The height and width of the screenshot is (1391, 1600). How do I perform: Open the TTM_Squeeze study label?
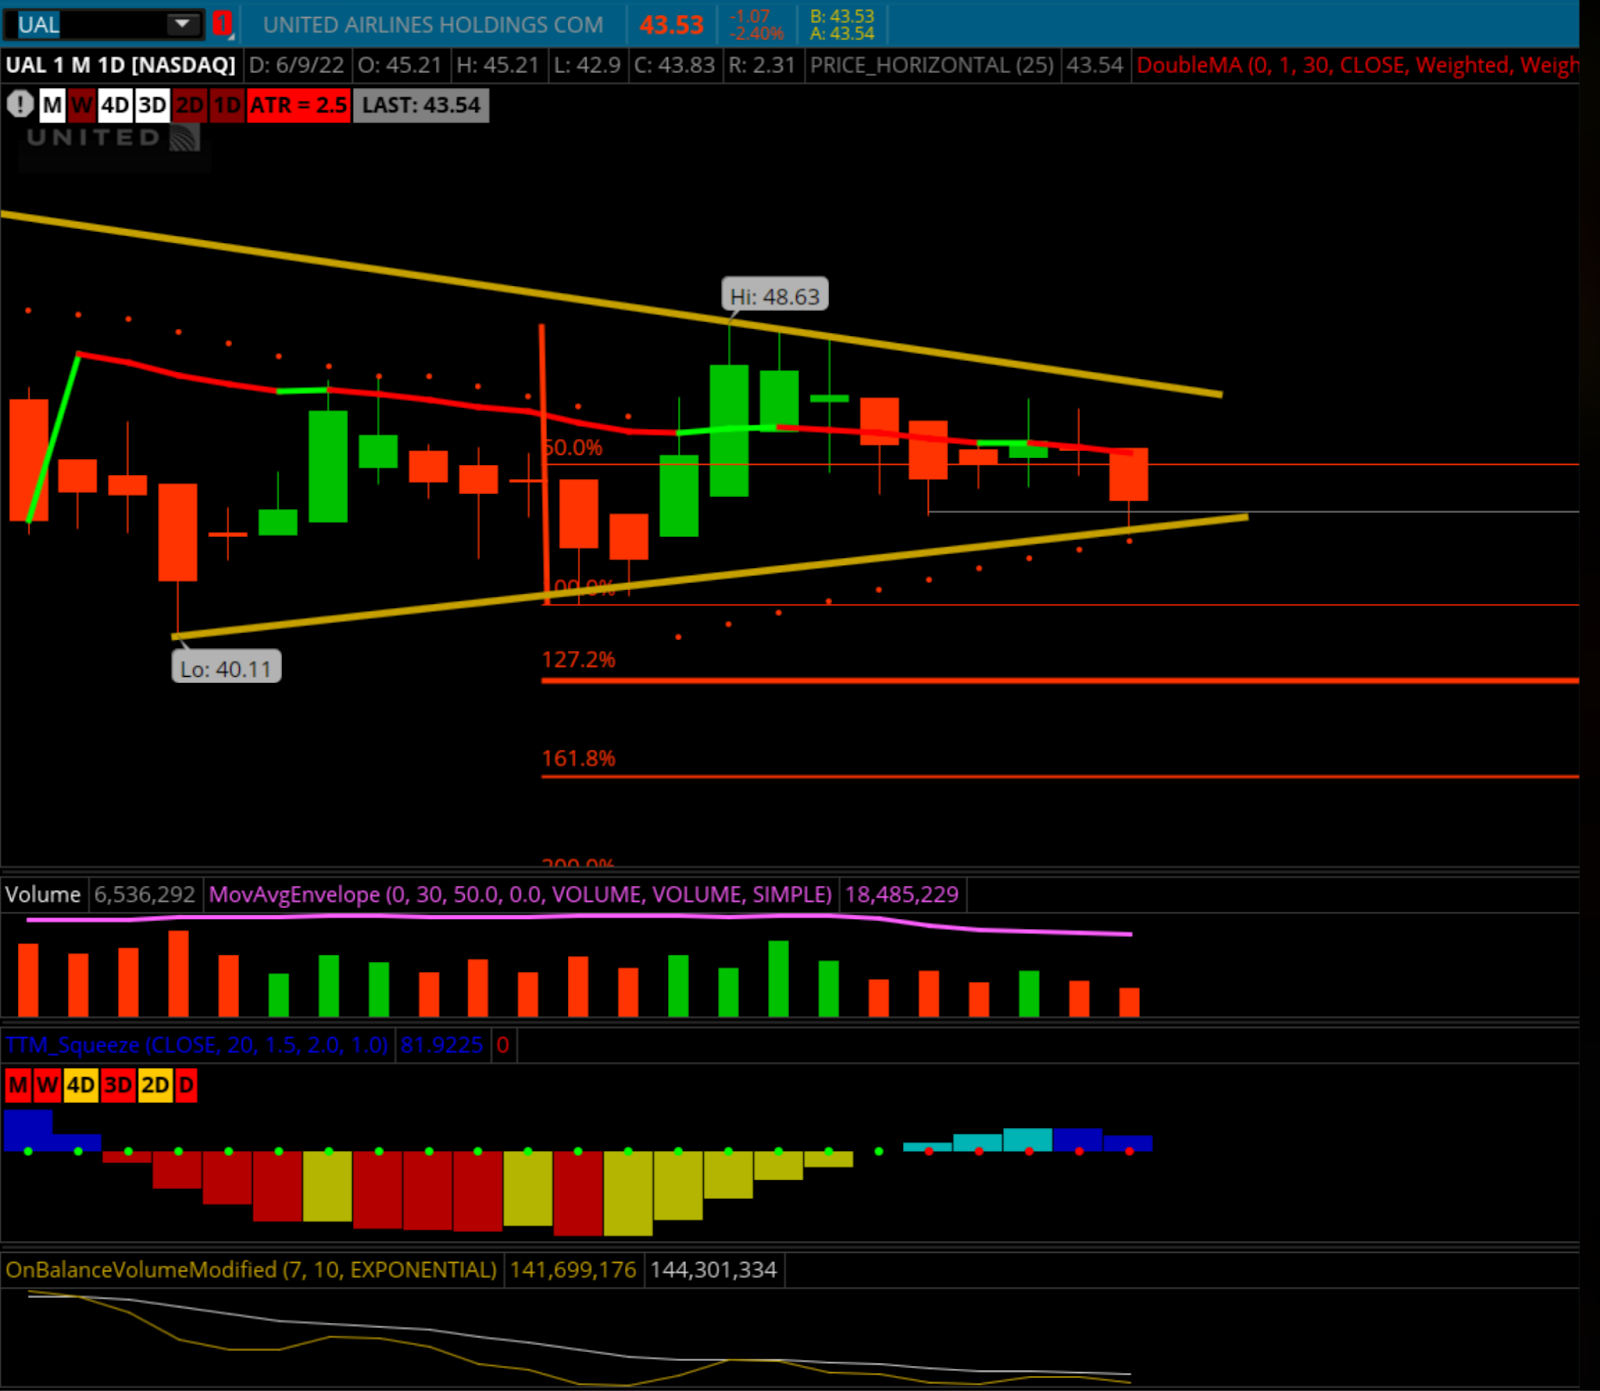197,1045
